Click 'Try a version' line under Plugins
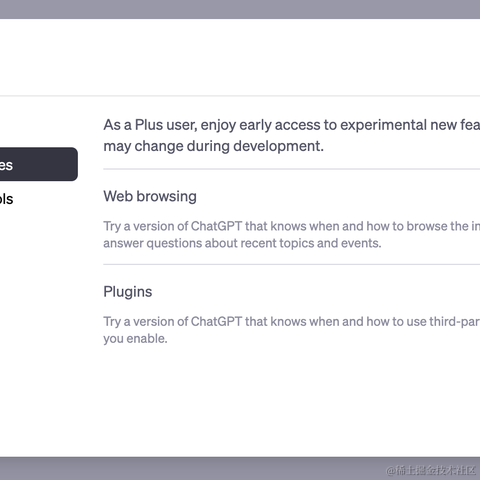Screen dimensions: 480x480 pyautogui.click(x=292, y=322)
